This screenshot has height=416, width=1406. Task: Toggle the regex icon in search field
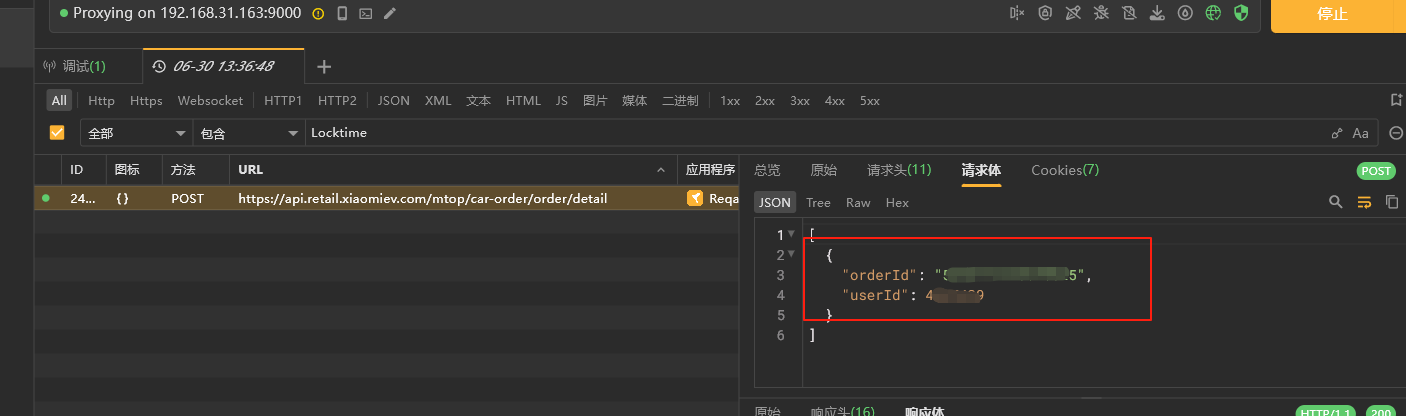pos(1337,133)
